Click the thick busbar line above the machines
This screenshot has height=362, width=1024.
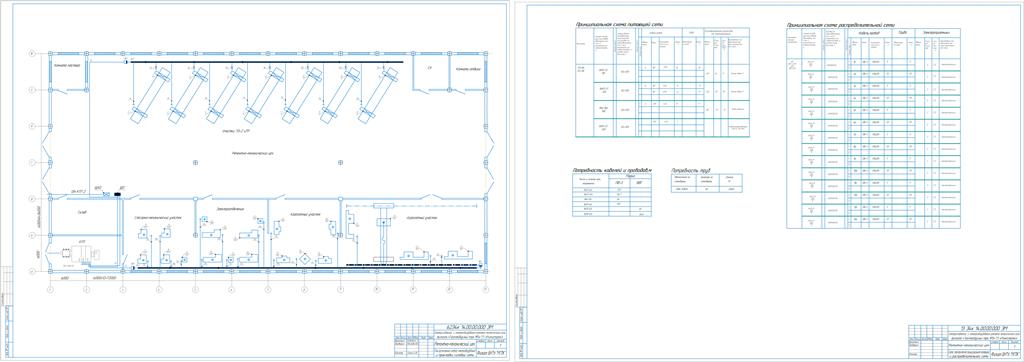pos(266,61)
